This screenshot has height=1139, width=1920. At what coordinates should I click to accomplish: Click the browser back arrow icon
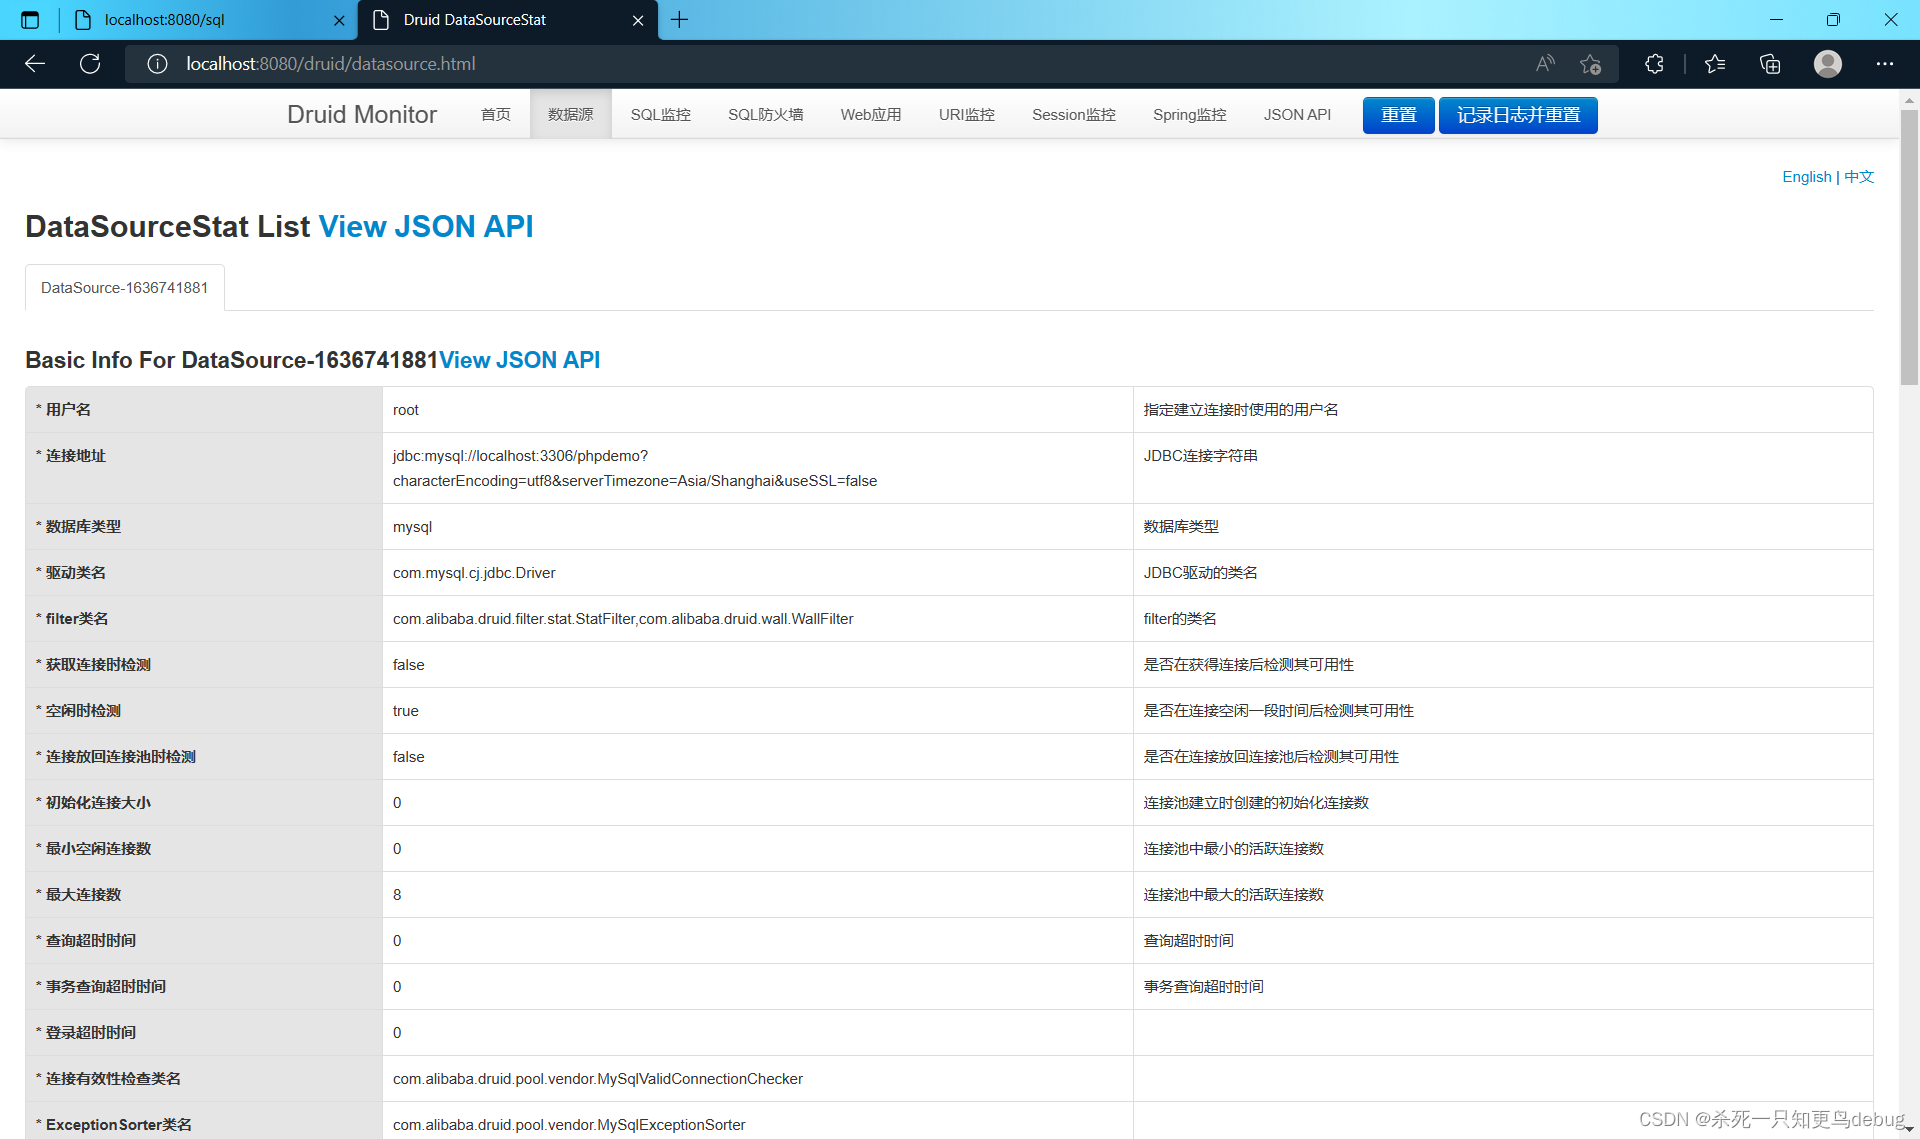click(35, 64)
